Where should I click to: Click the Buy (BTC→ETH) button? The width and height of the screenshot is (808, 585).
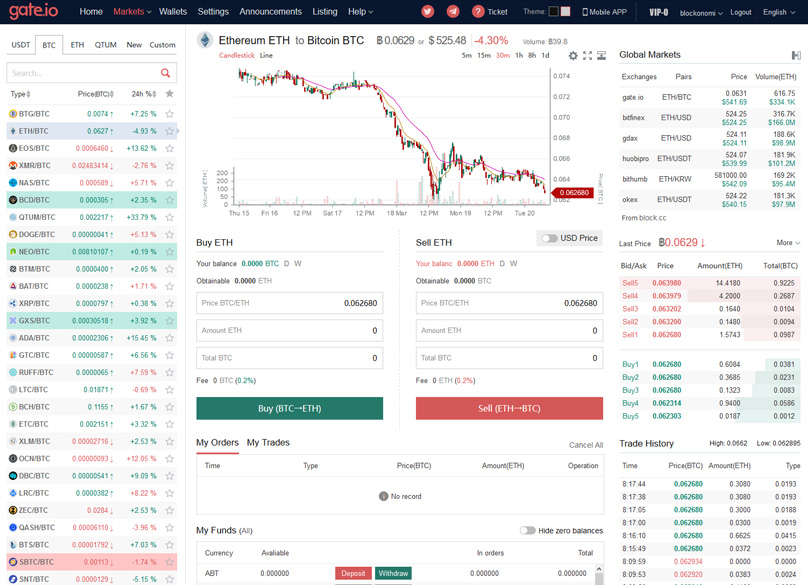[290, 408]
